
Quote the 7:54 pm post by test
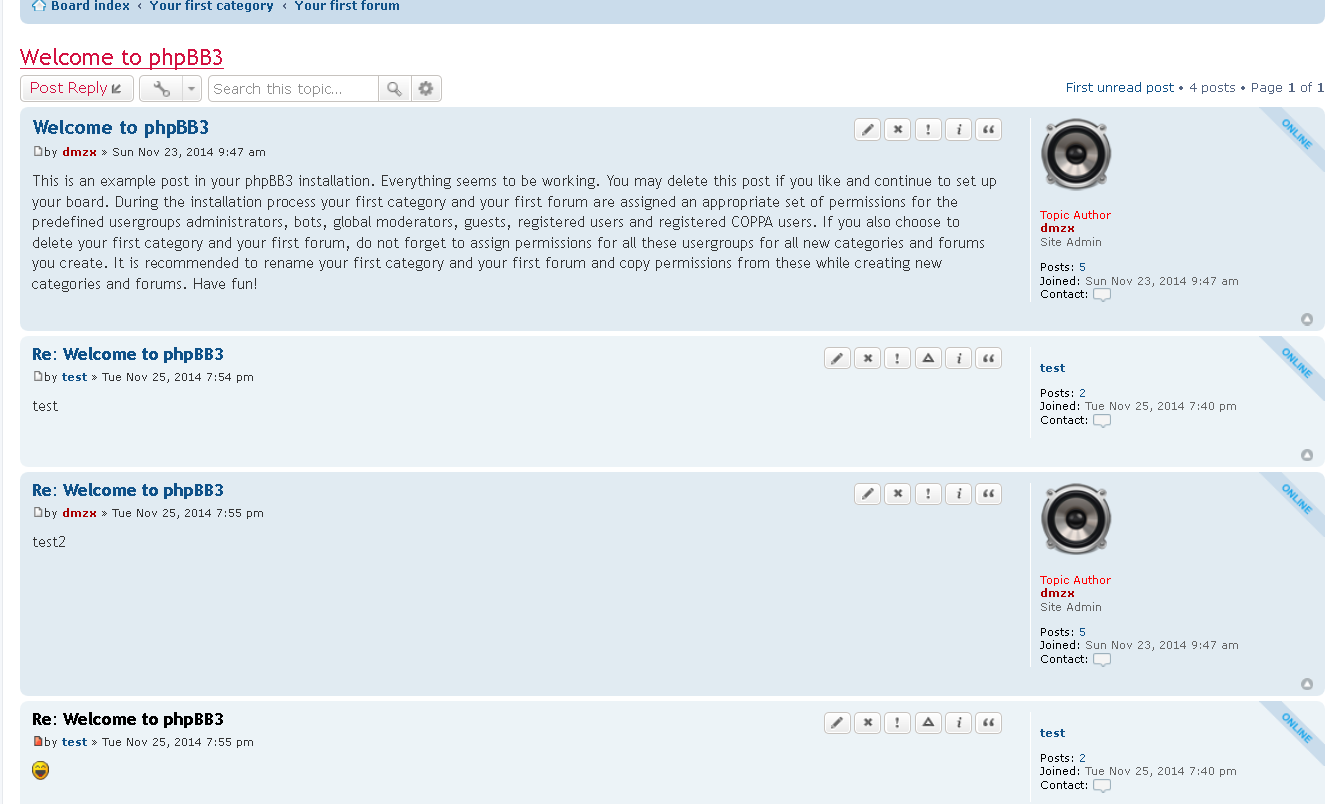(x=989, y=358)
